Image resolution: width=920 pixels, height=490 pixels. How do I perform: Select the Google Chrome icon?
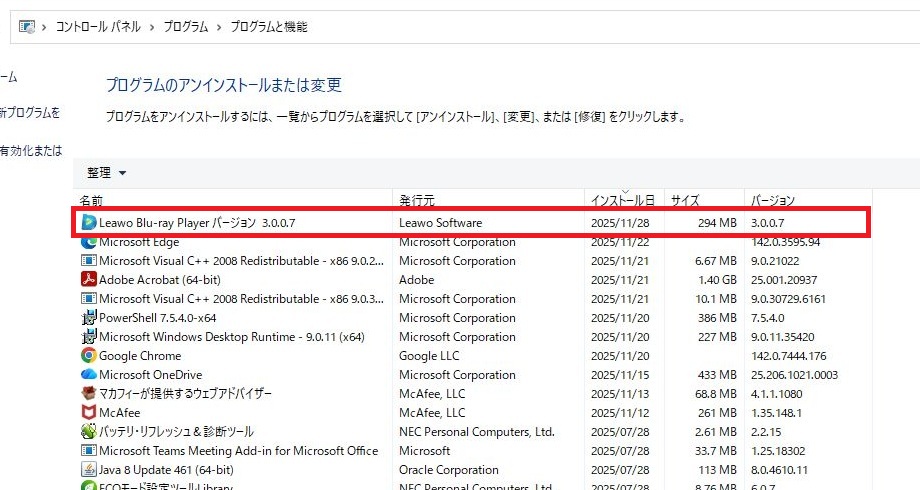pos(89,356)
